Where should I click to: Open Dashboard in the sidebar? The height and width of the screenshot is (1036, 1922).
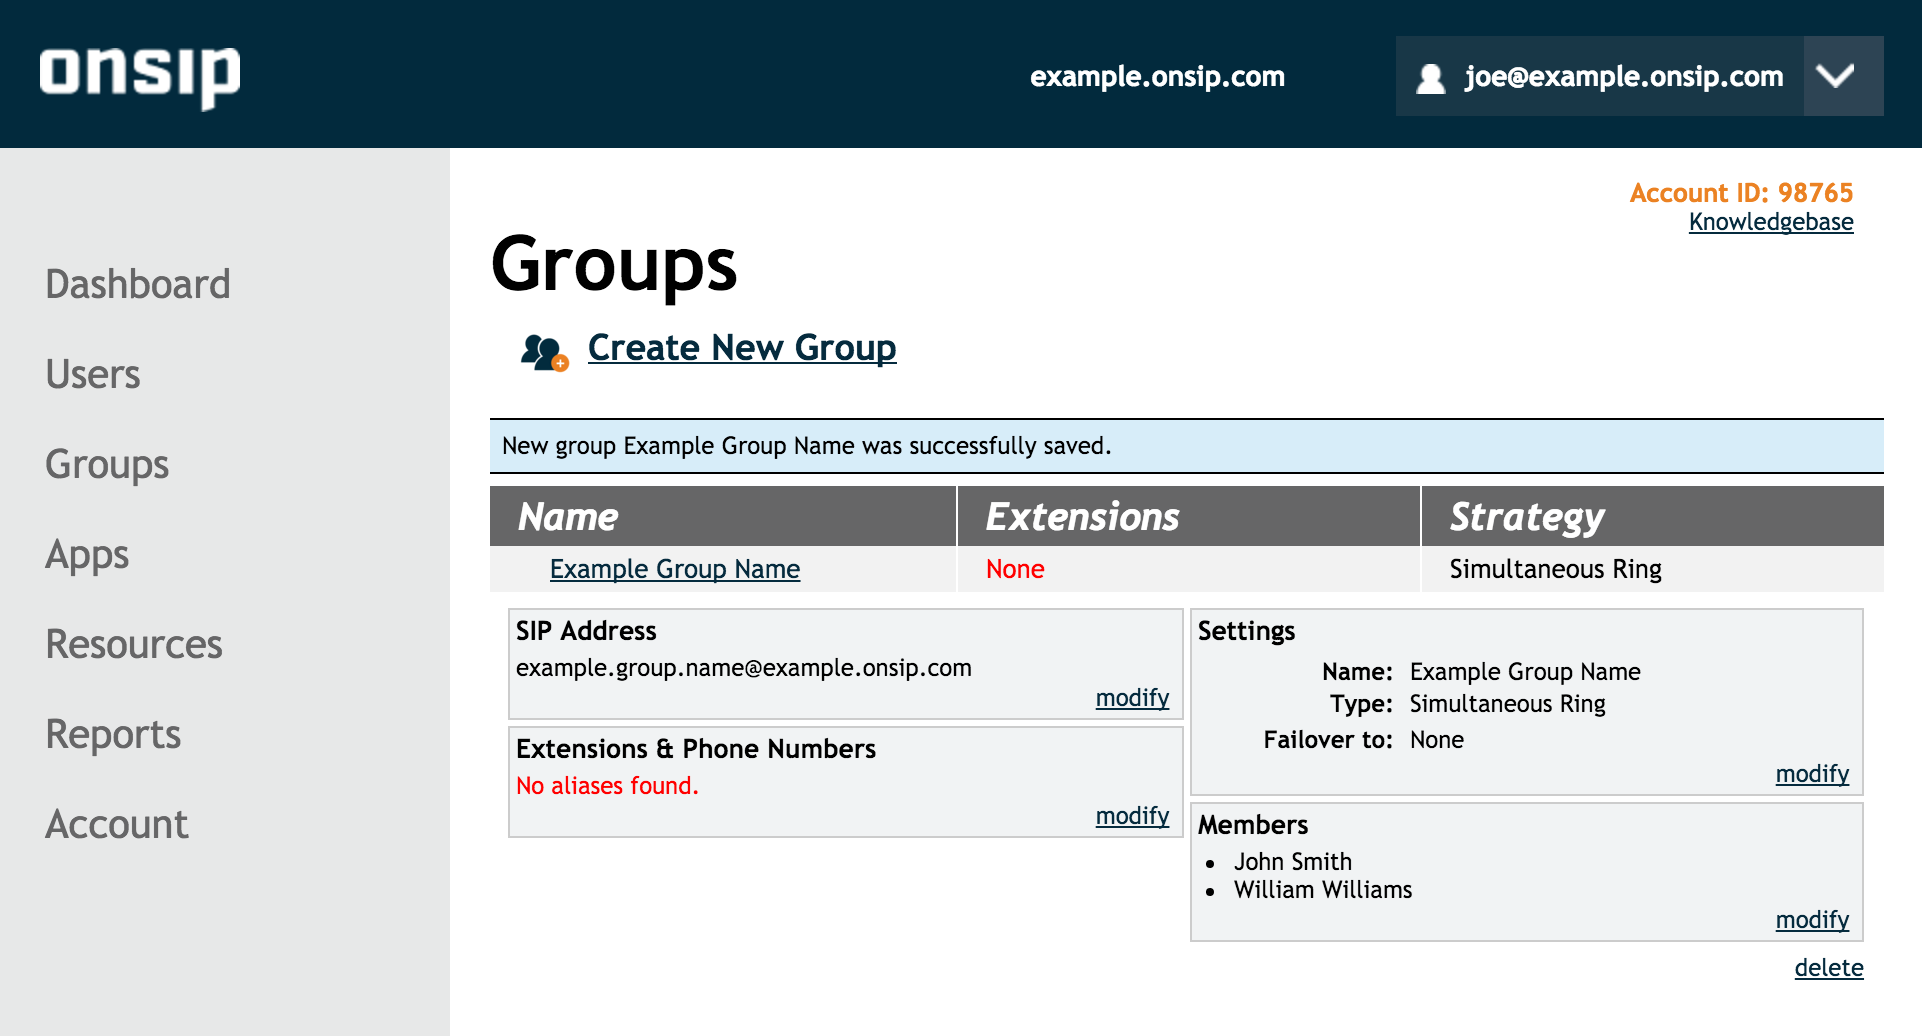[138, 284]
